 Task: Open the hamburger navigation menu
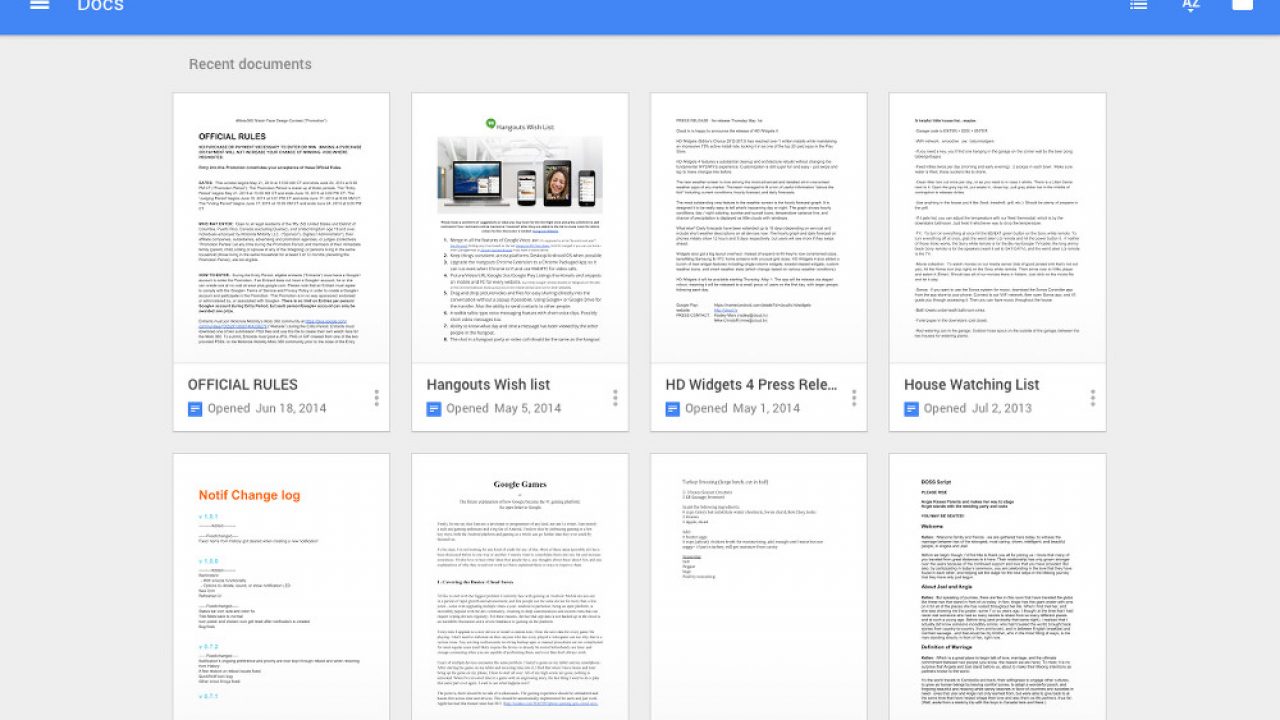39,5
